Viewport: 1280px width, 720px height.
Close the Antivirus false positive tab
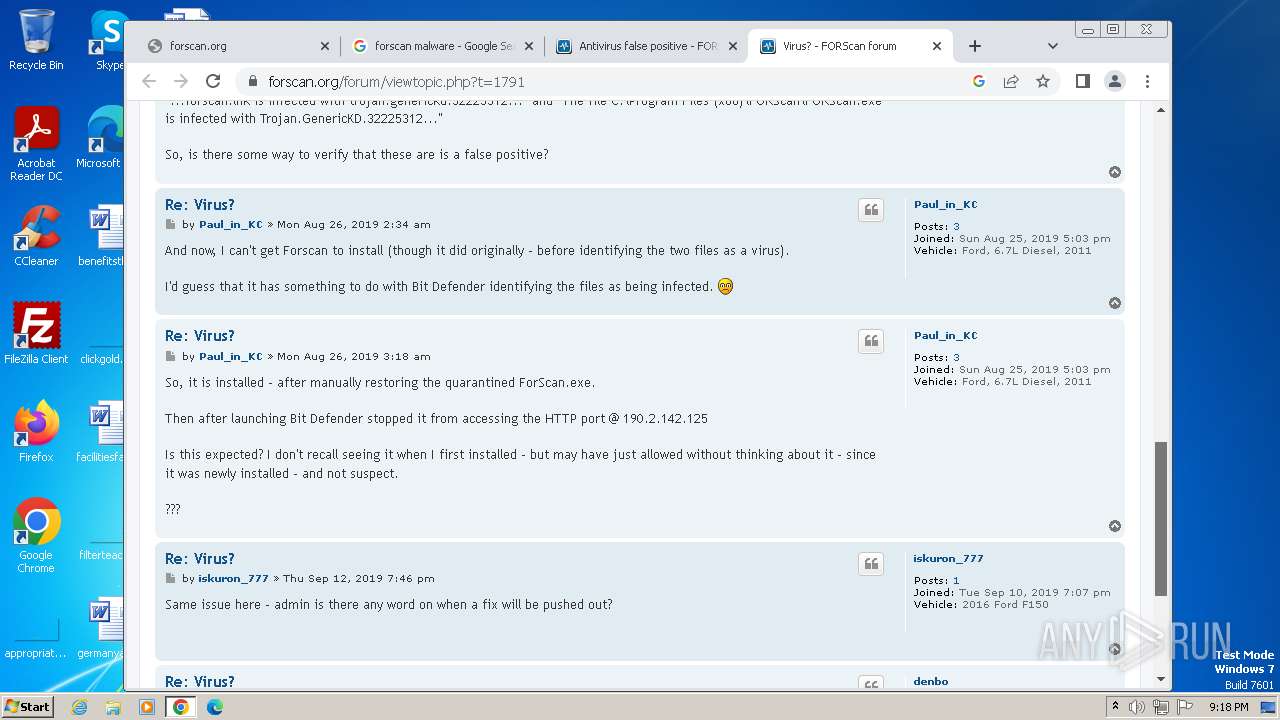[733, 46]
